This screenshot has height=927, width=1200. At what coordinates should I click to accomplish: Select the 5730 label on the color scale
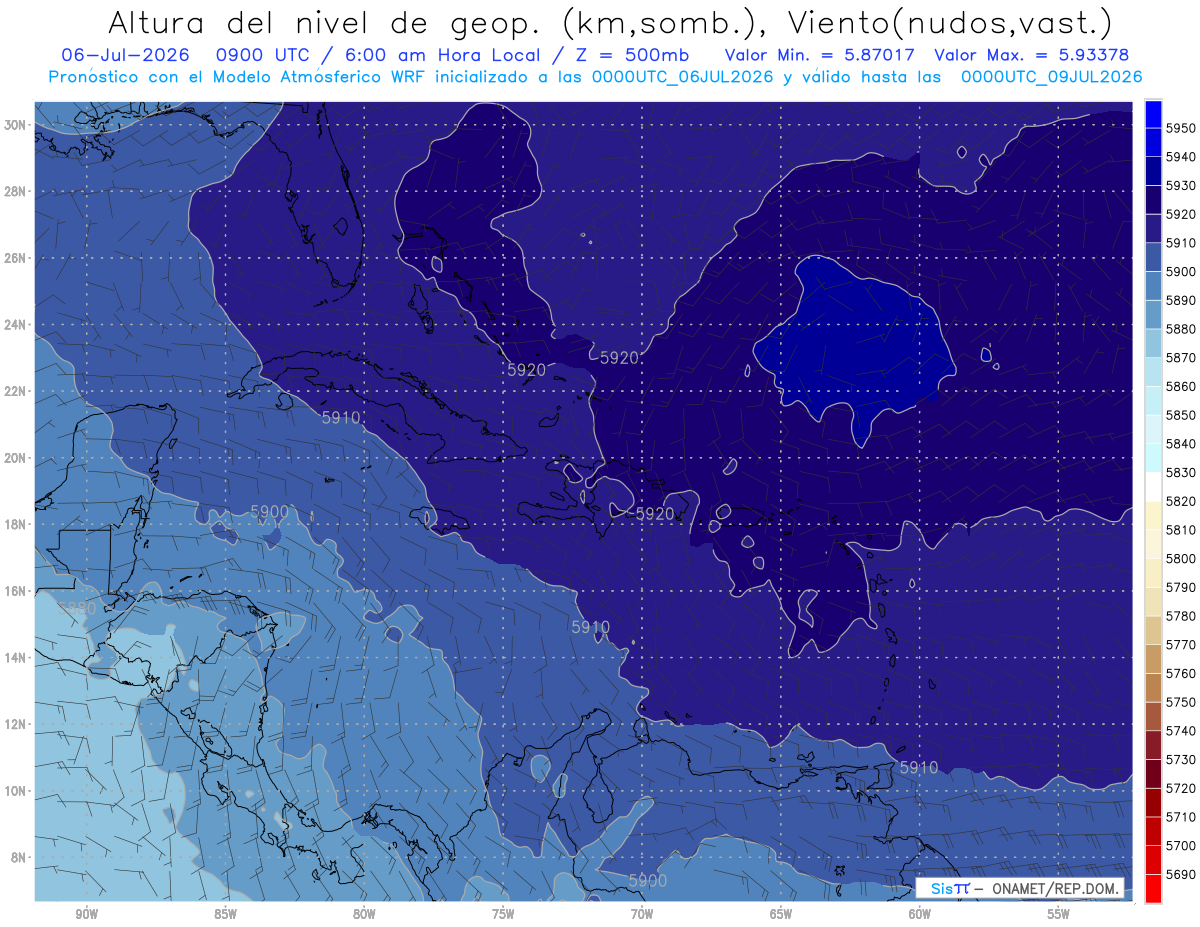[1181, 759]
